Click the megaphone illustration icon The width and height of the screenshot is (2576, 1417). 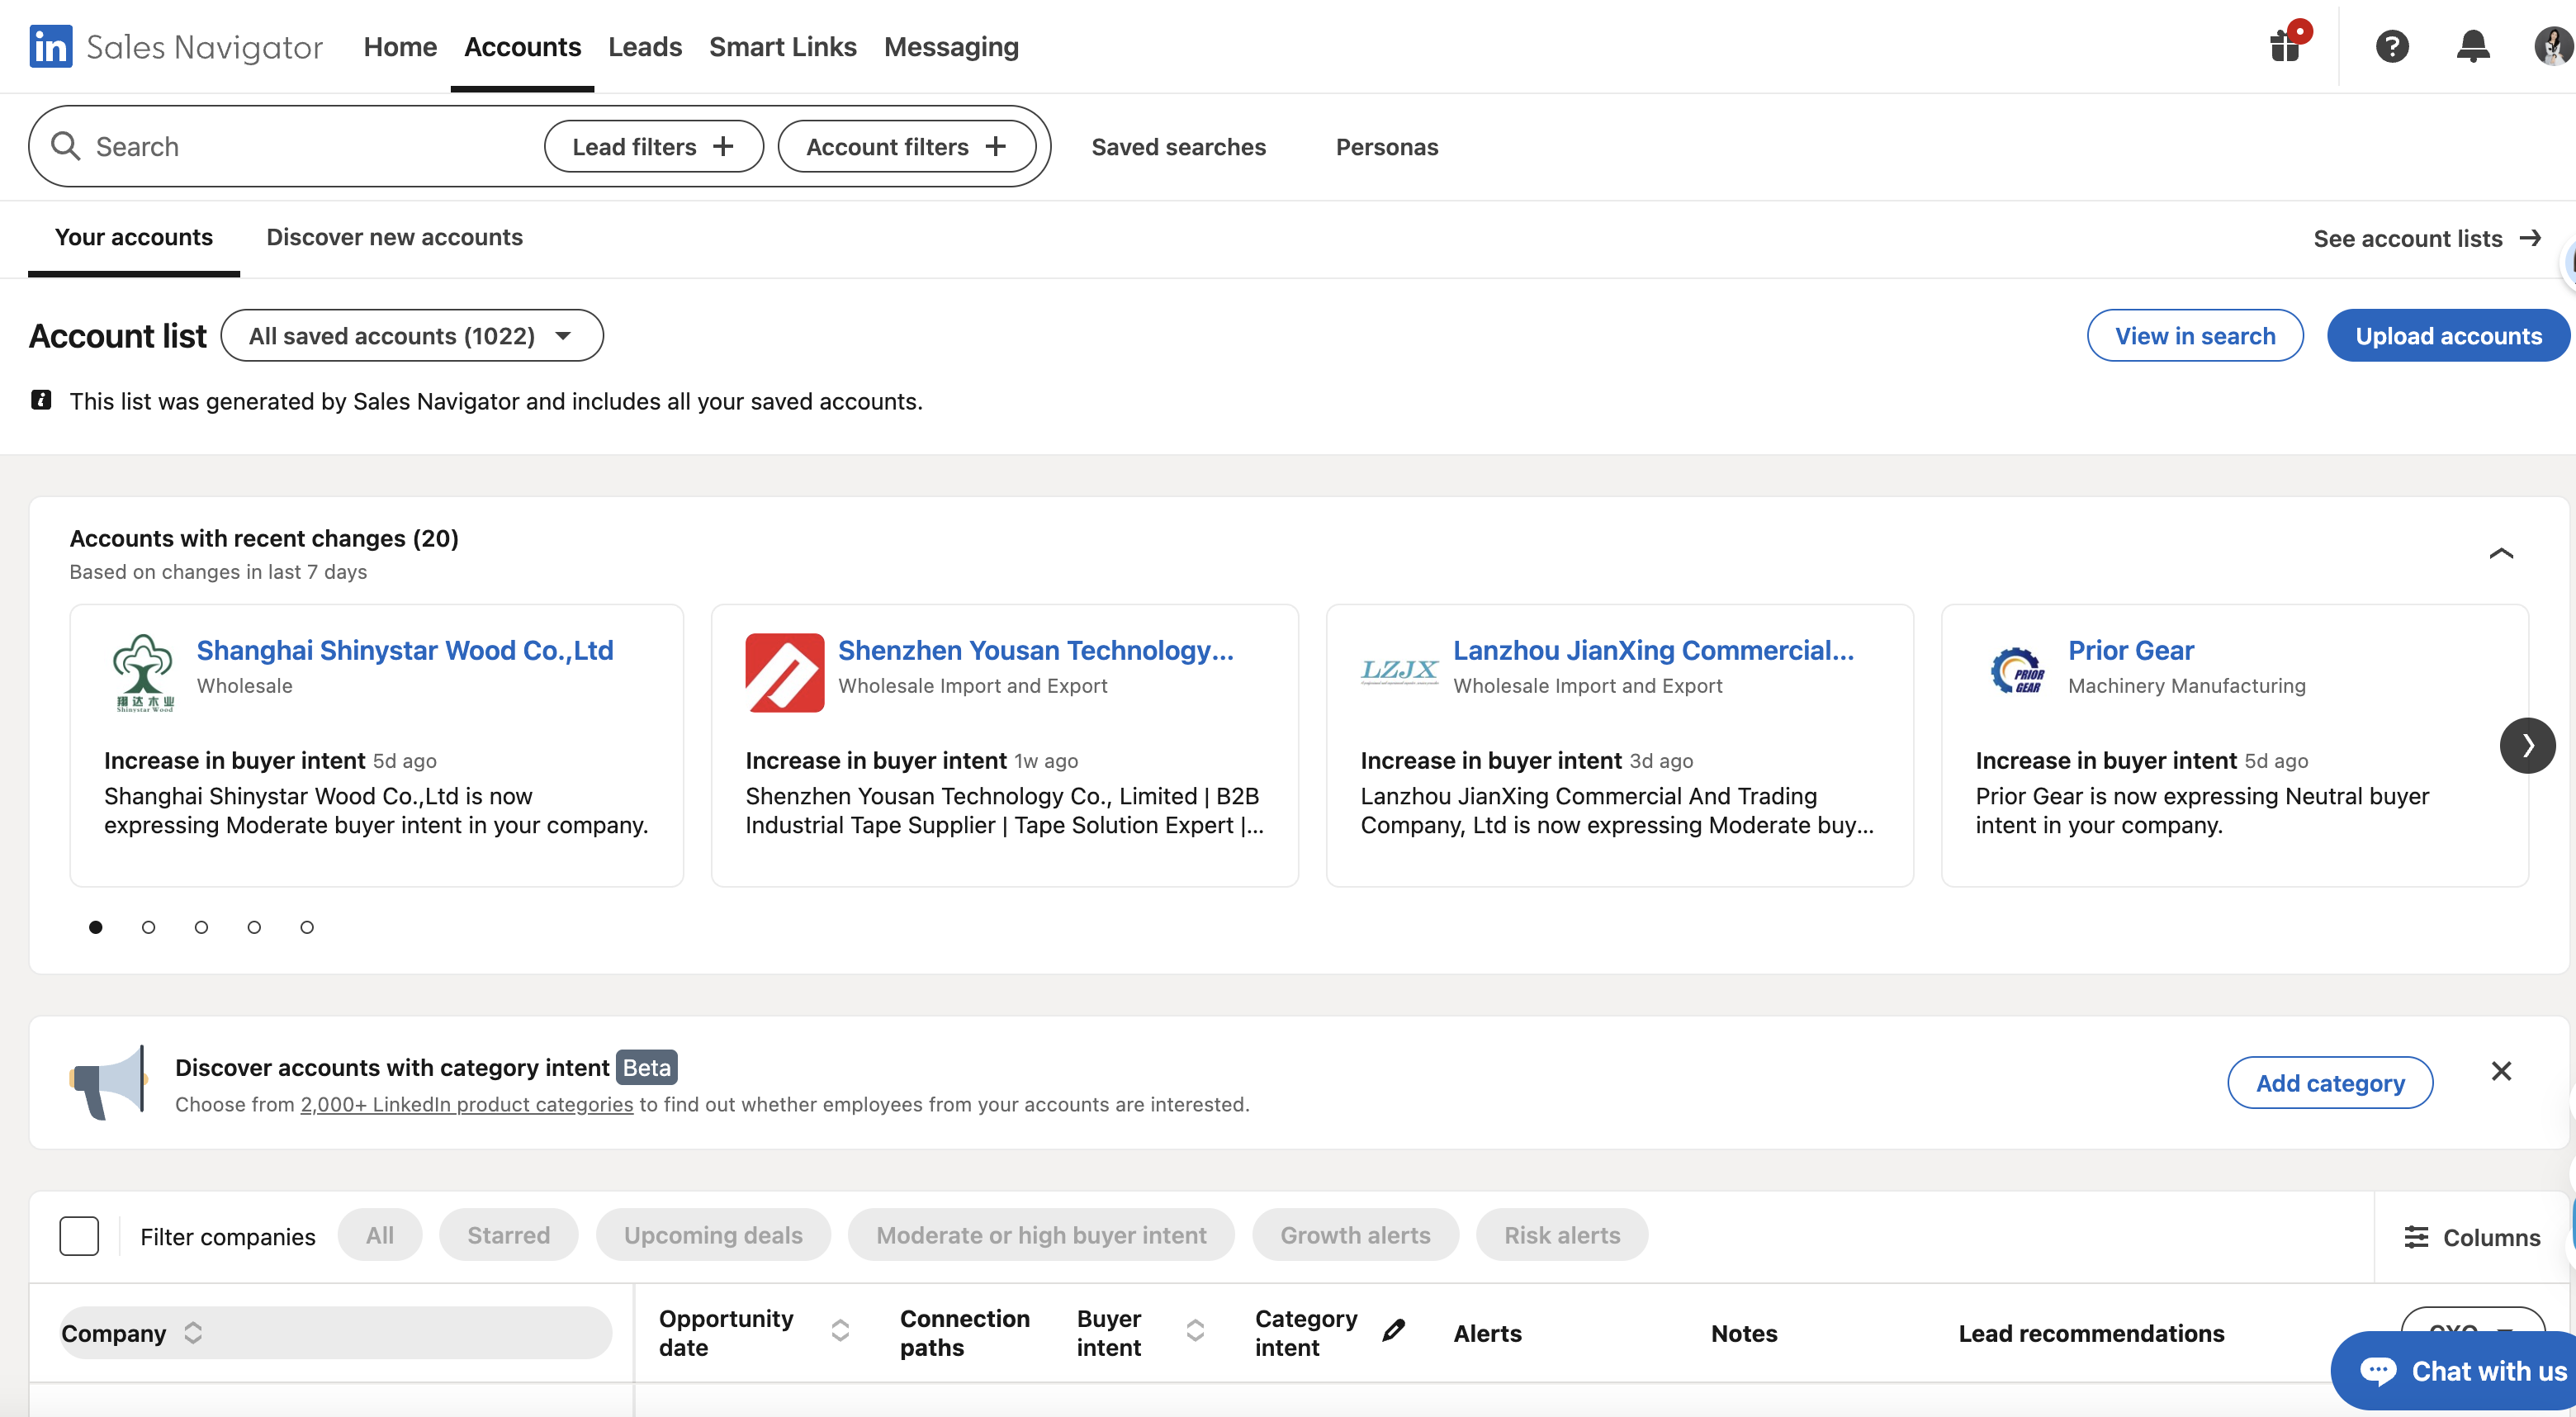click(x=109, y=1083)
